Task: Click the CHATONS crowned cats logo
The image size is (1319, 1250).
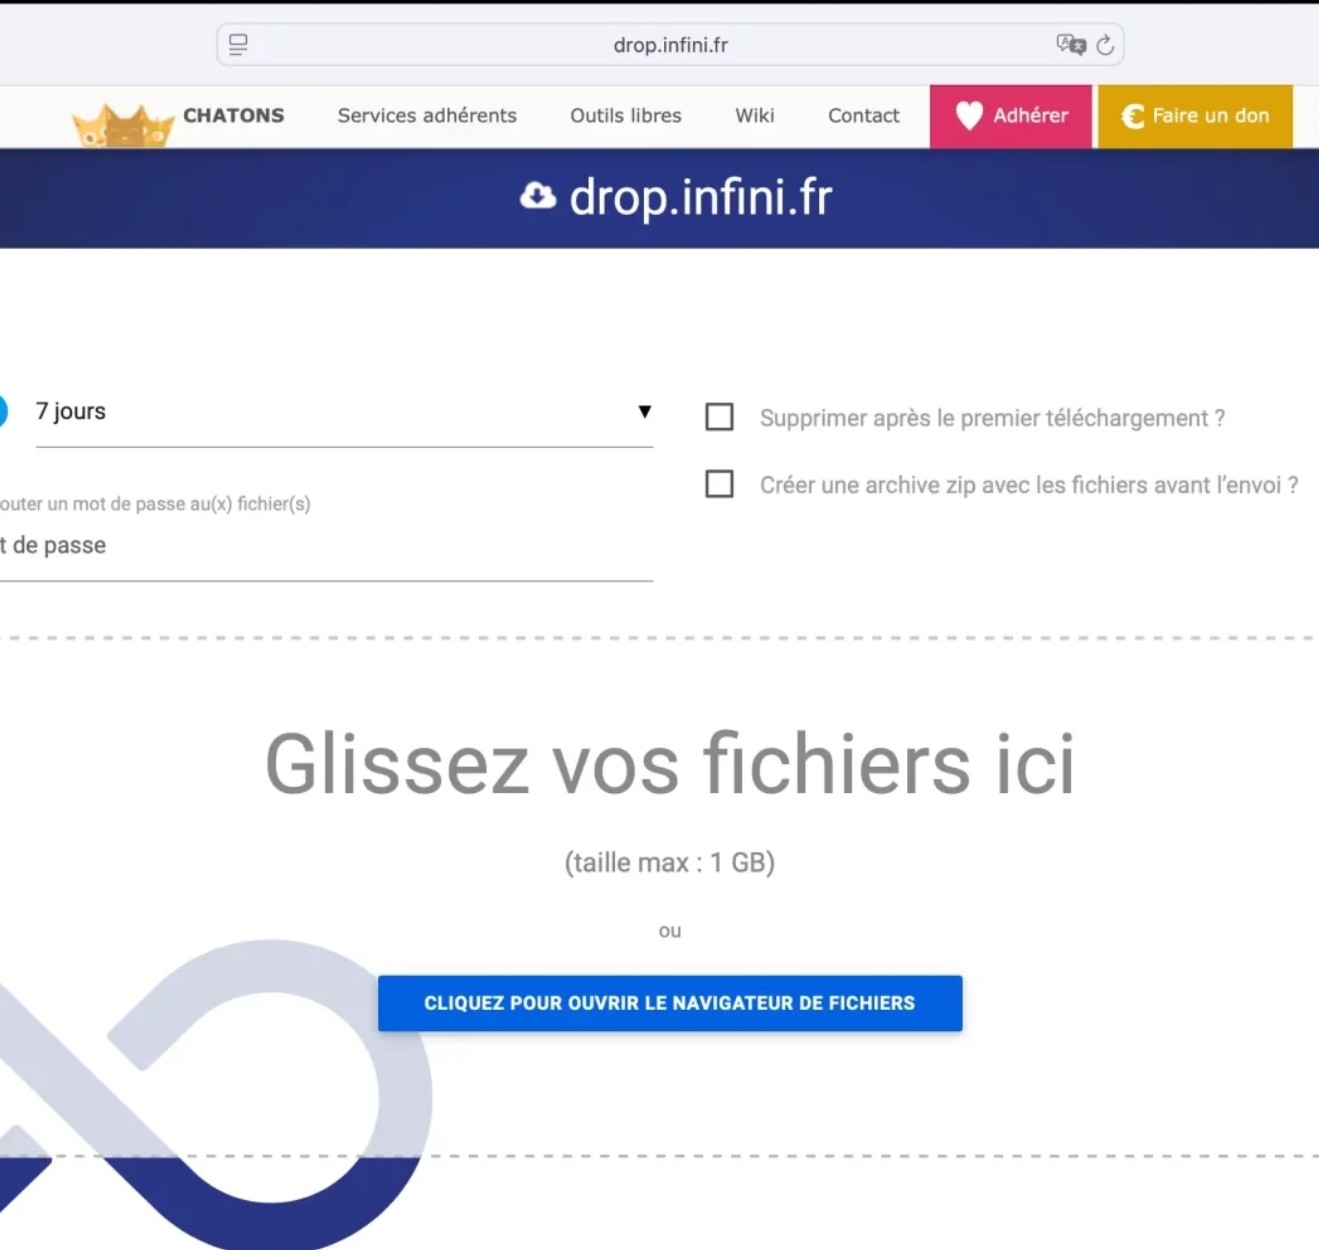Action: tap(123, 126)
